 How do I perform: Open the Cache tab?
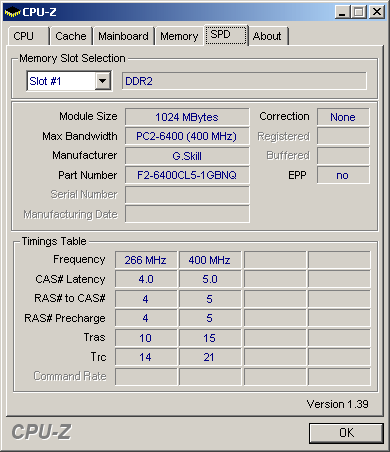pos(71,36)
